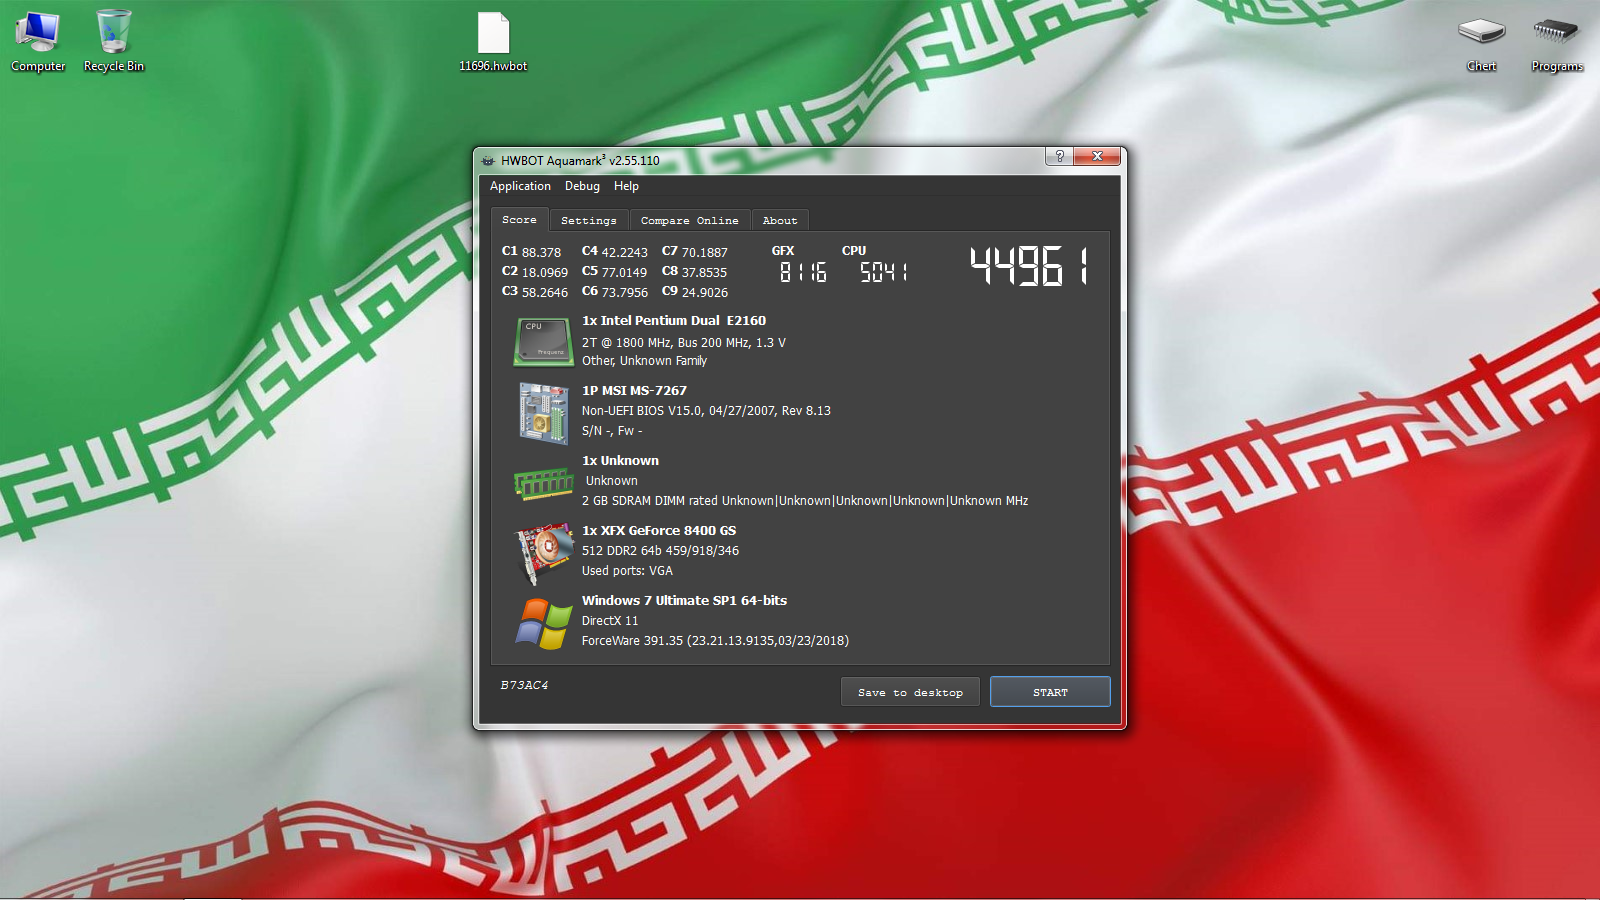This screenshot has width=1600, height=900.
Task: Click the C4 value 42.2243
Action: click(x=624, y=253)
